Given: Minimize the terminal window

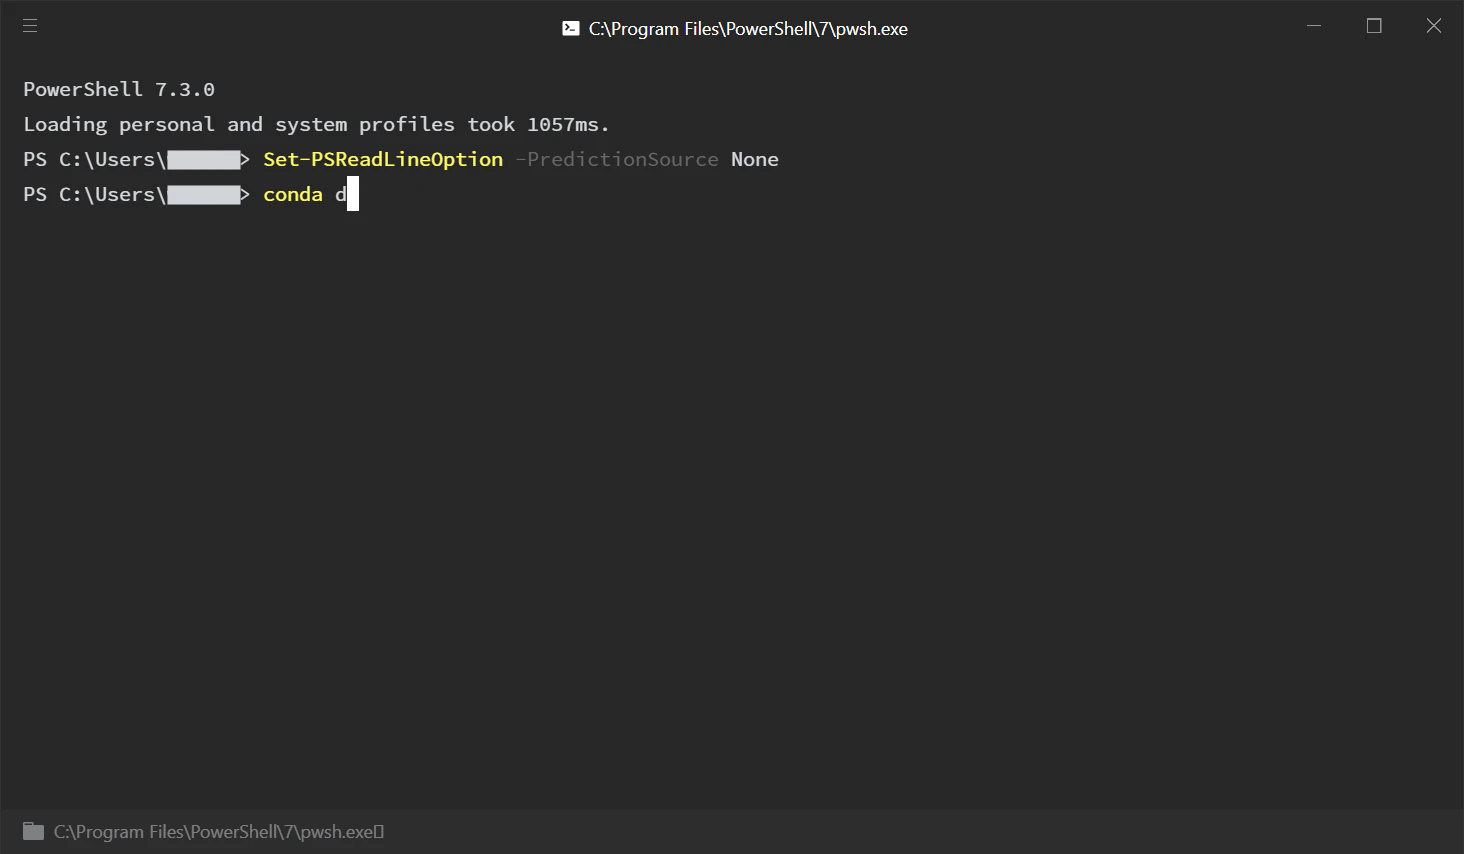Looking at the screenshot, I should pyautogui.click(x=1314, y=26).
